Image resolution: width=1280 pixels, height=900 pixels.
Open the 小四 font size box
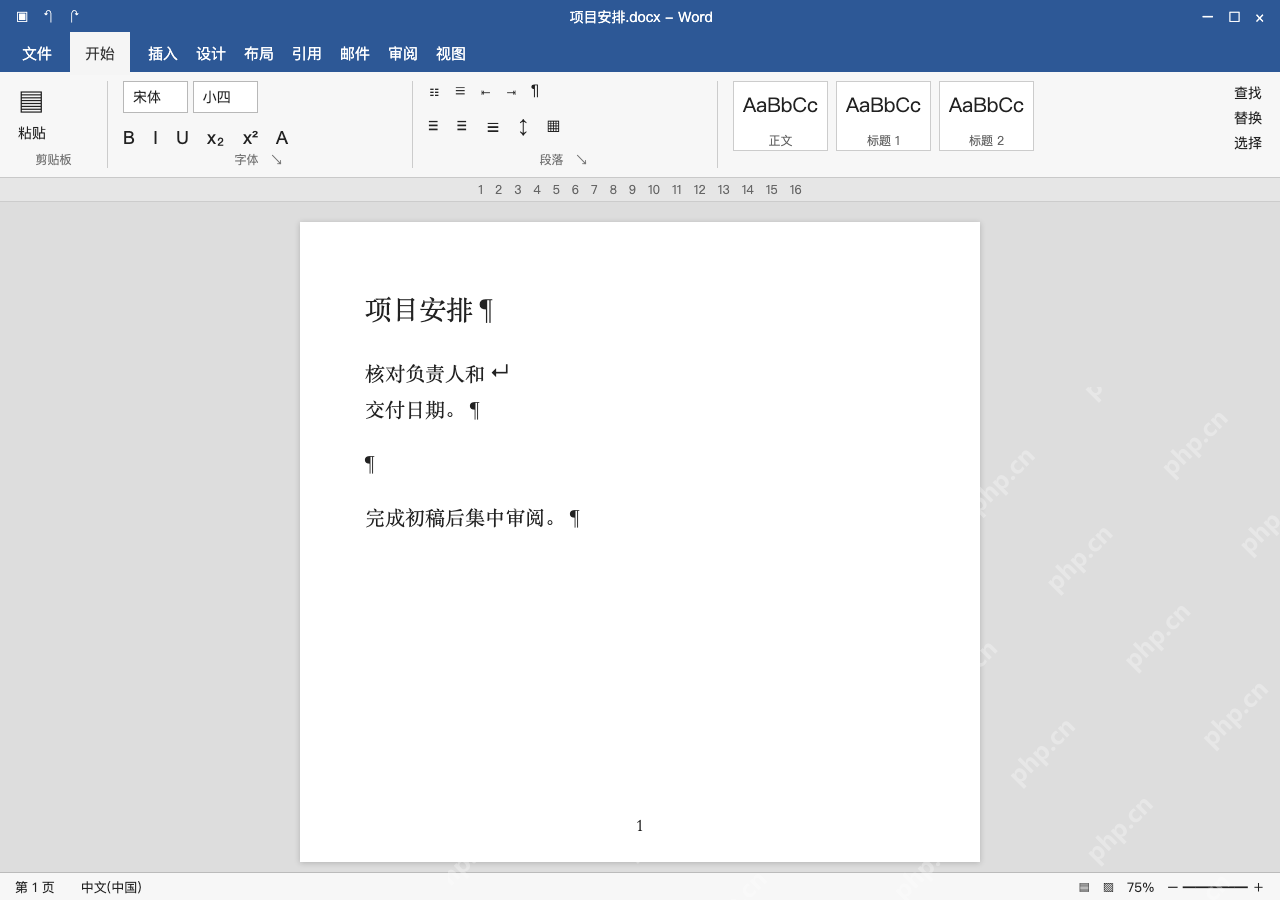(225, 97)
